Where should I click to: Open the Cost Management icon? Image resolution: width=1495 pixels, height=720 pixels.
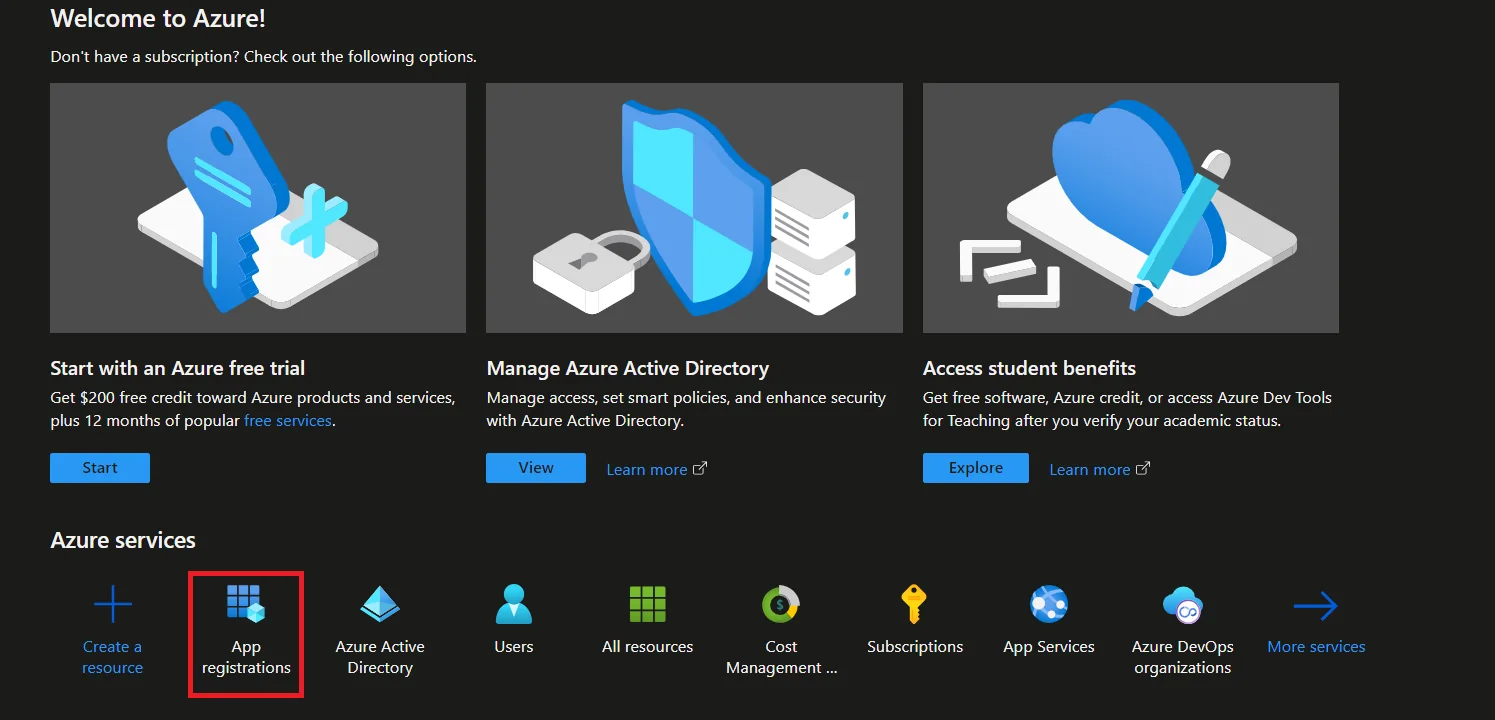tap(781, 605)
